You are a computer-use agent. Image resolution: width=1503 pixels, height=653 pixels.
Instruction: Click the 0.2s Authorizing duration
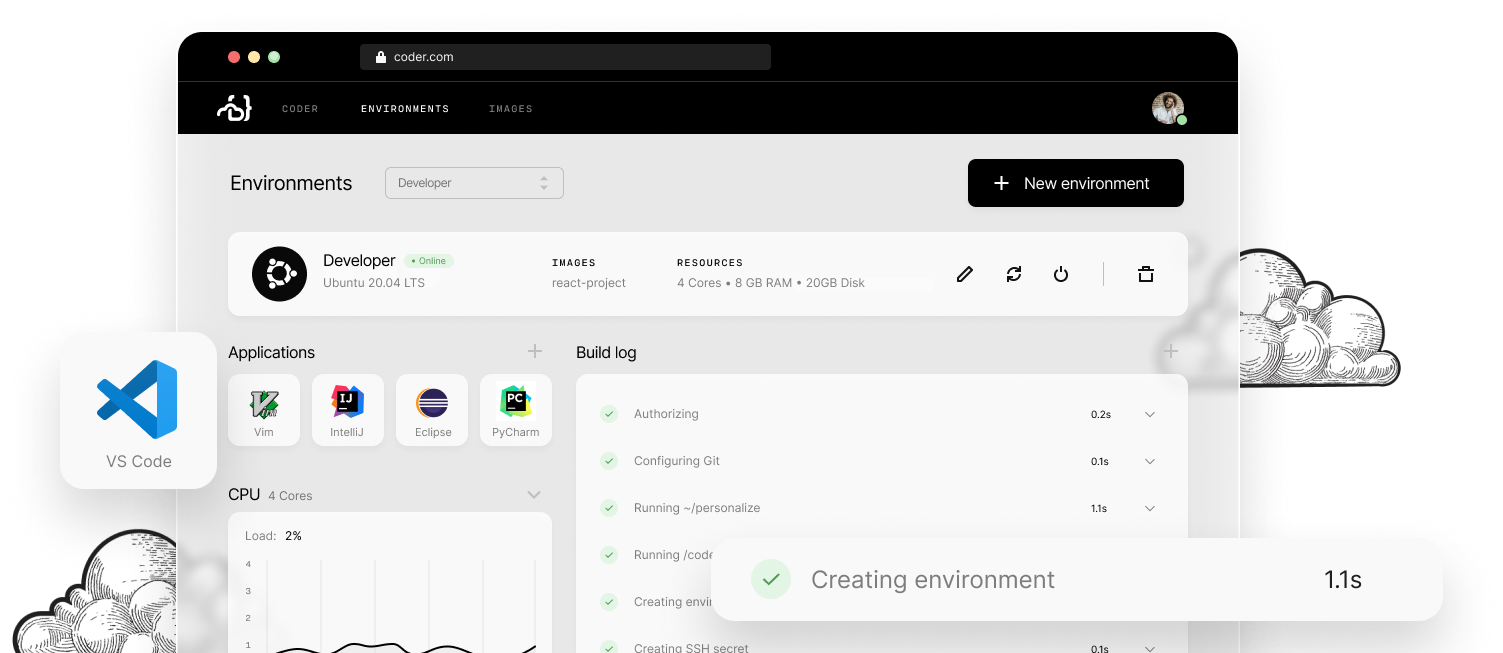click(1101, 414)
